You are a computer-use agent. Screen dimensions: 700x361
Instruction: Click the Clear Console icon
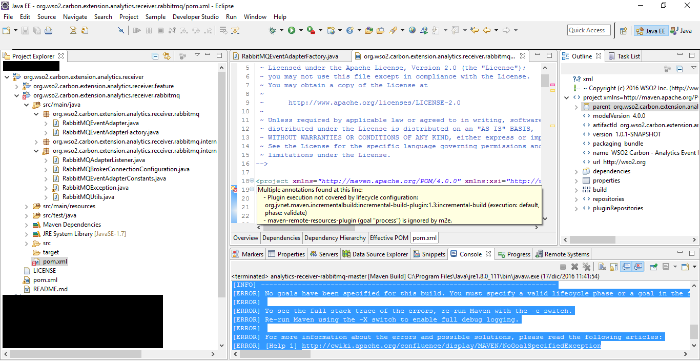click(x=602, y=267)
